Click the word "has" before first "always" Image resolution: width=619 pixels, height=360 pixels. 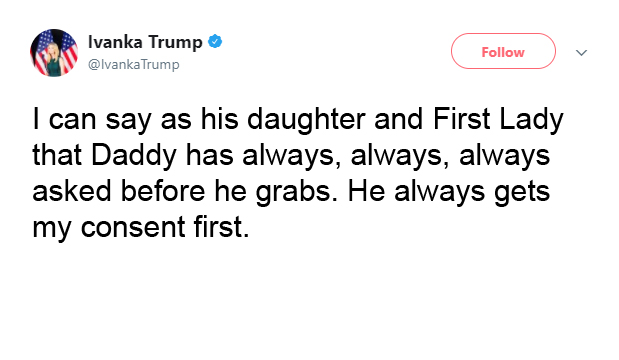[x=209, y=155]
